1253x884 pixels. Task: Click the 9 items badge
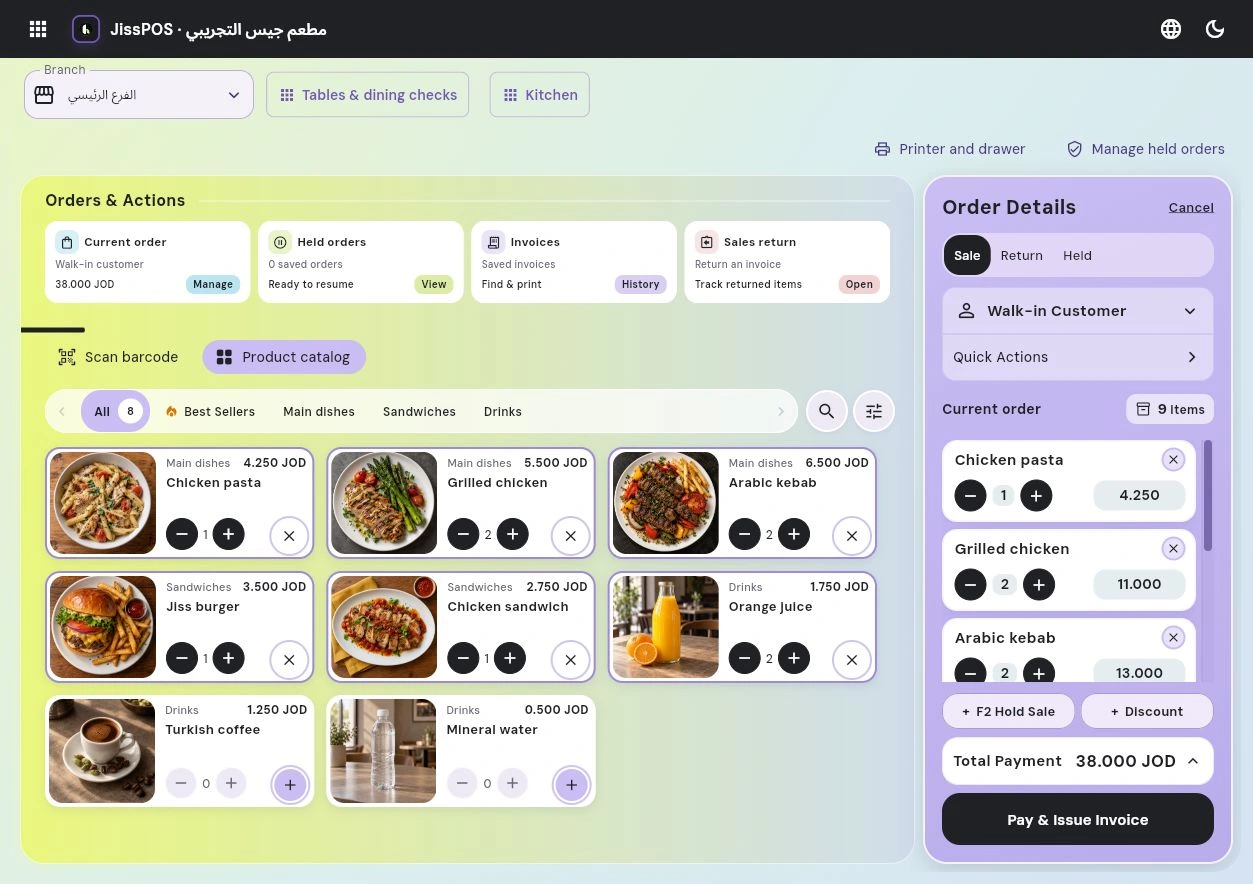tap(1170, 409)
